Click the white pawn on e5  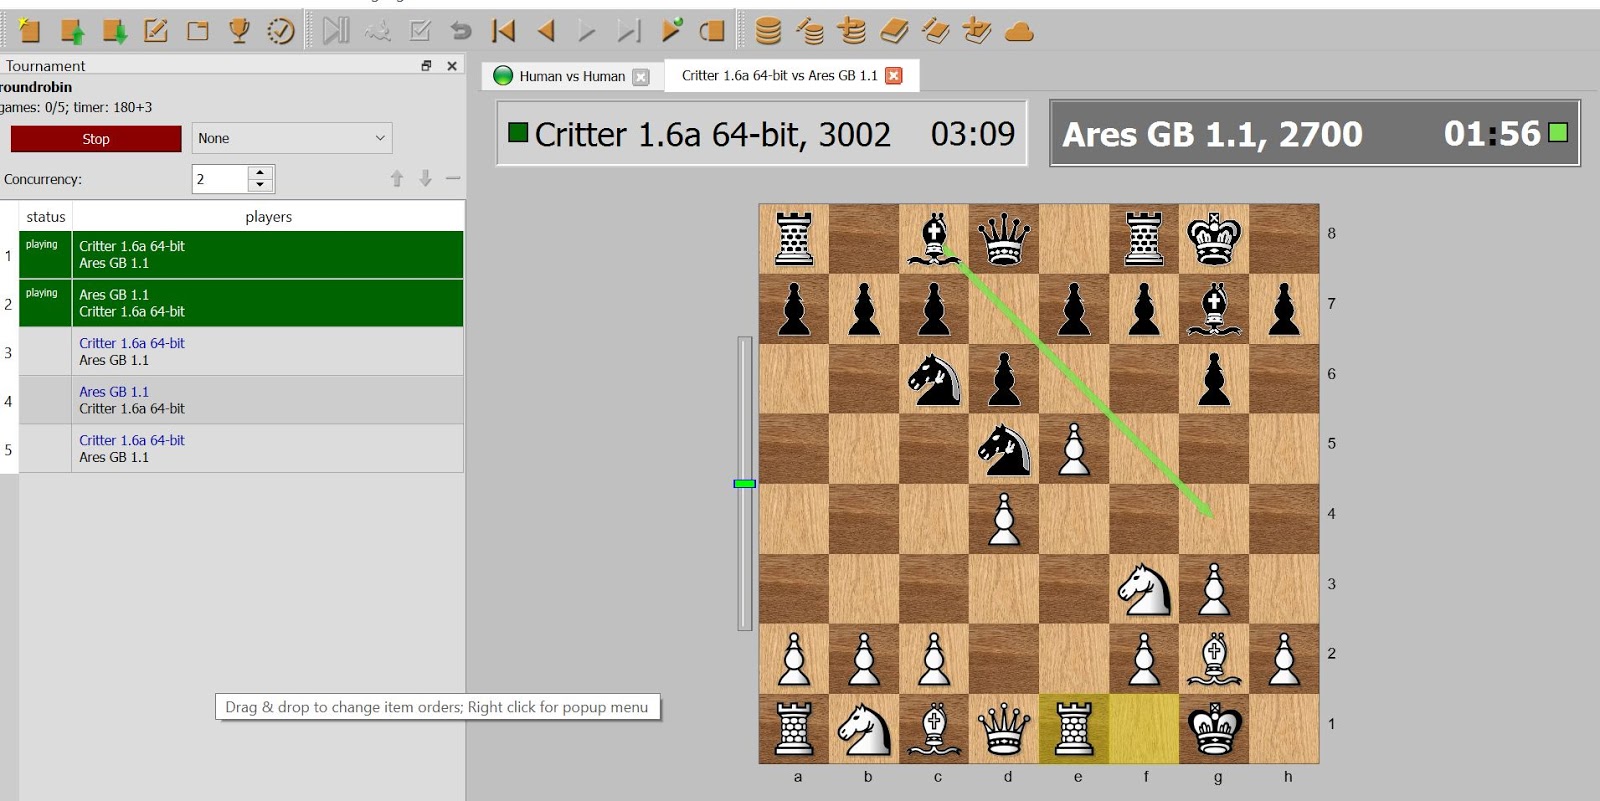coord(1074,449)
